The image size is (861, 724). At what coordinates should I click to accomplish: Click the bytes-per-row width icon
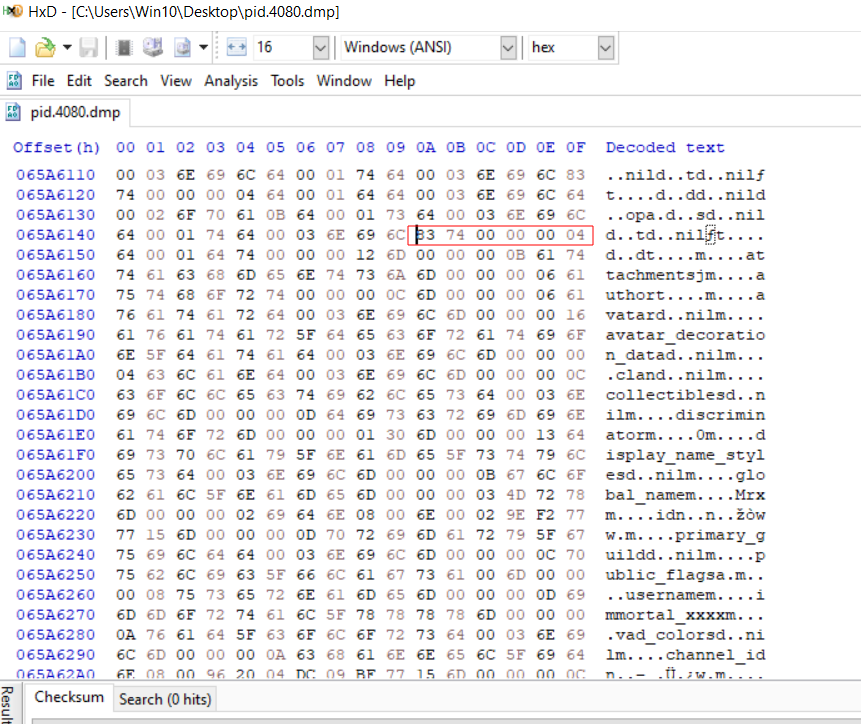tap(236, 47)
